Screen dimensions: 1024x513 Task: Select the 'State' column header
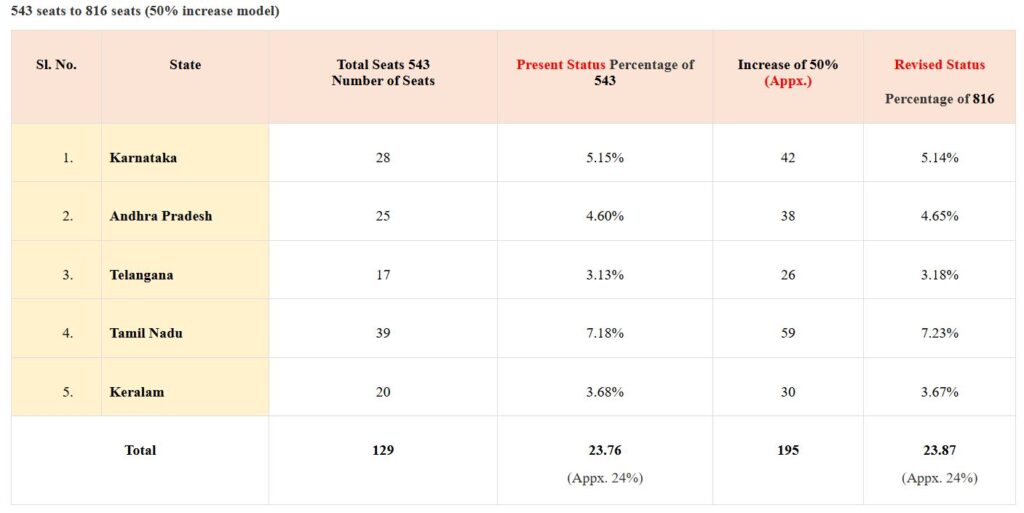185,65
